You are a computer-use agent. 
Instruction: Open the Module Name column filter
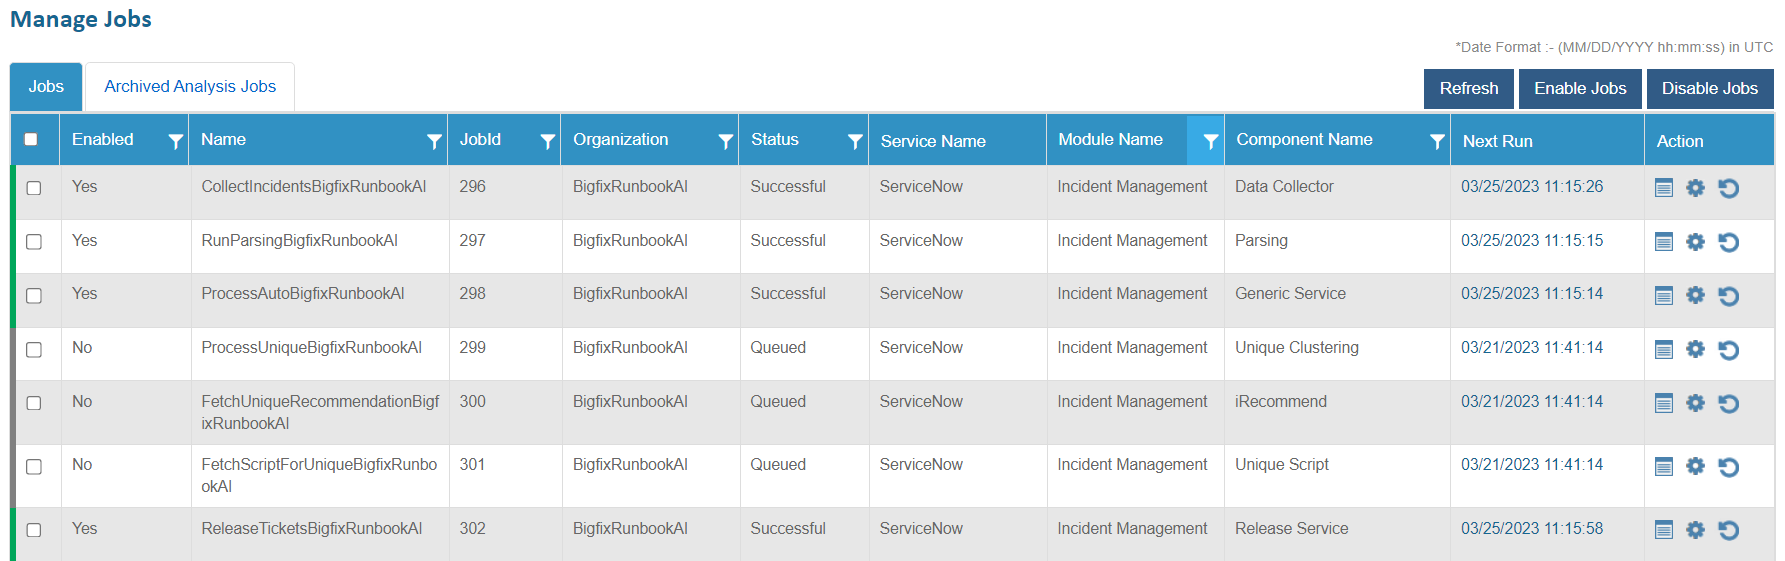click(1209, 141)
